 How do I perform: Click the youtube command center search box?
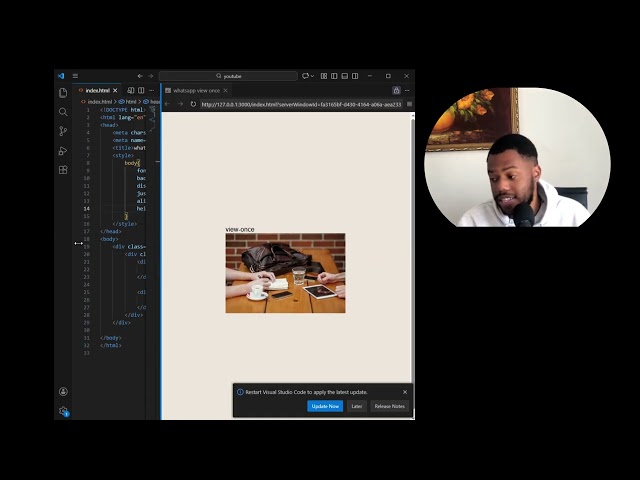pos(228,76)
